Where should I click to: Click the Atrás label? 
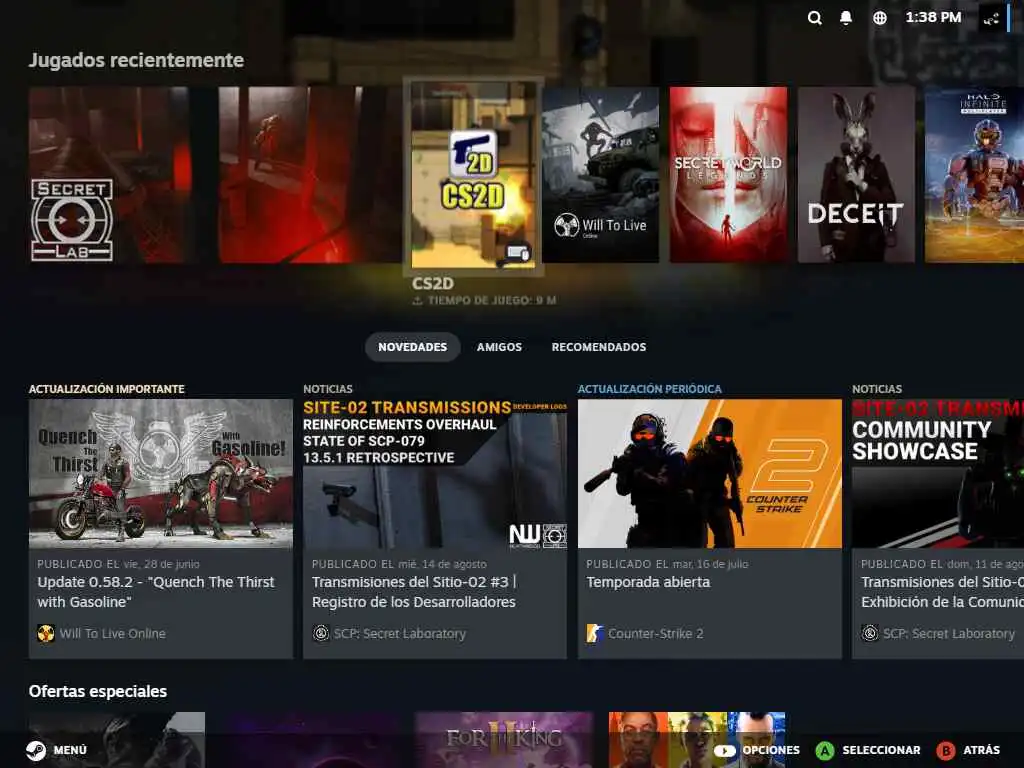pos(982,750)
